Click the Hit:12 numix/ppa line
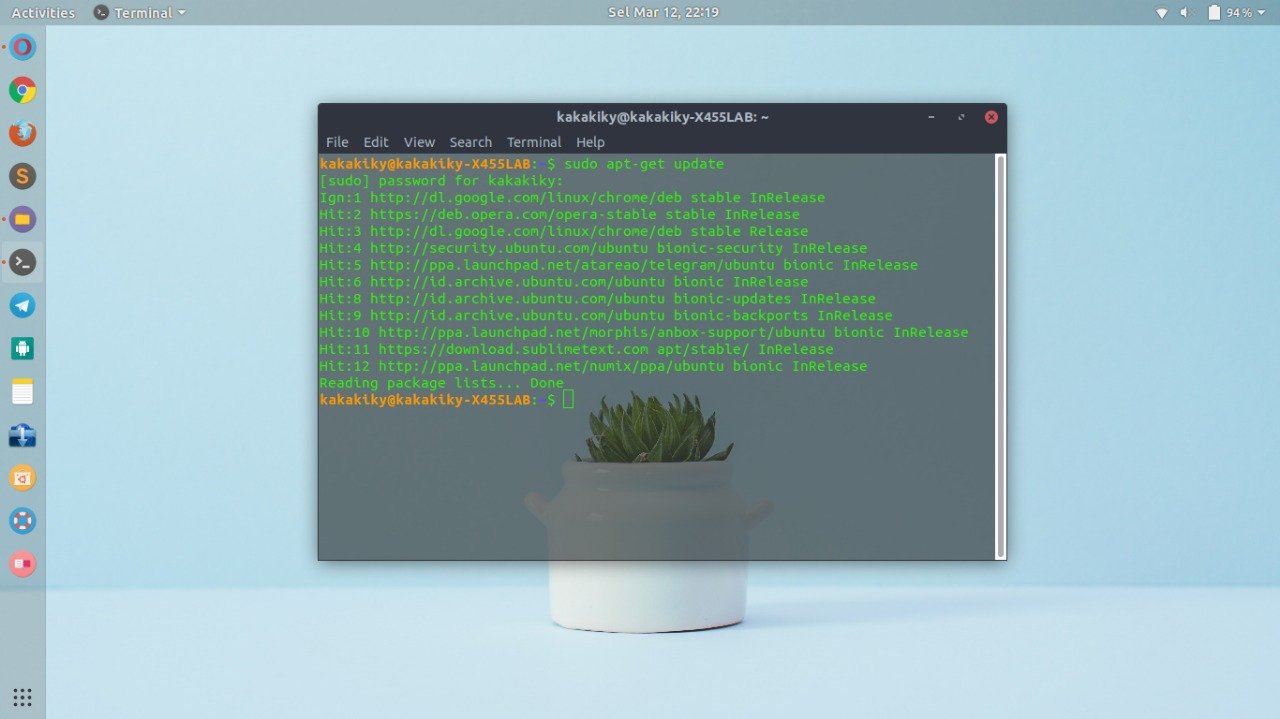Screen dimensions: 1280x719 pos(593,367)
